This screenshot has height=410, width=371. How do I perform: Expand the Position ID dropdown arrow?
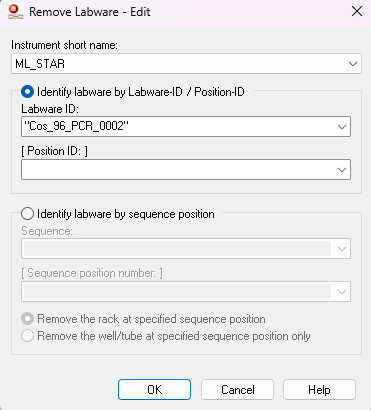(x=342, y=170)
